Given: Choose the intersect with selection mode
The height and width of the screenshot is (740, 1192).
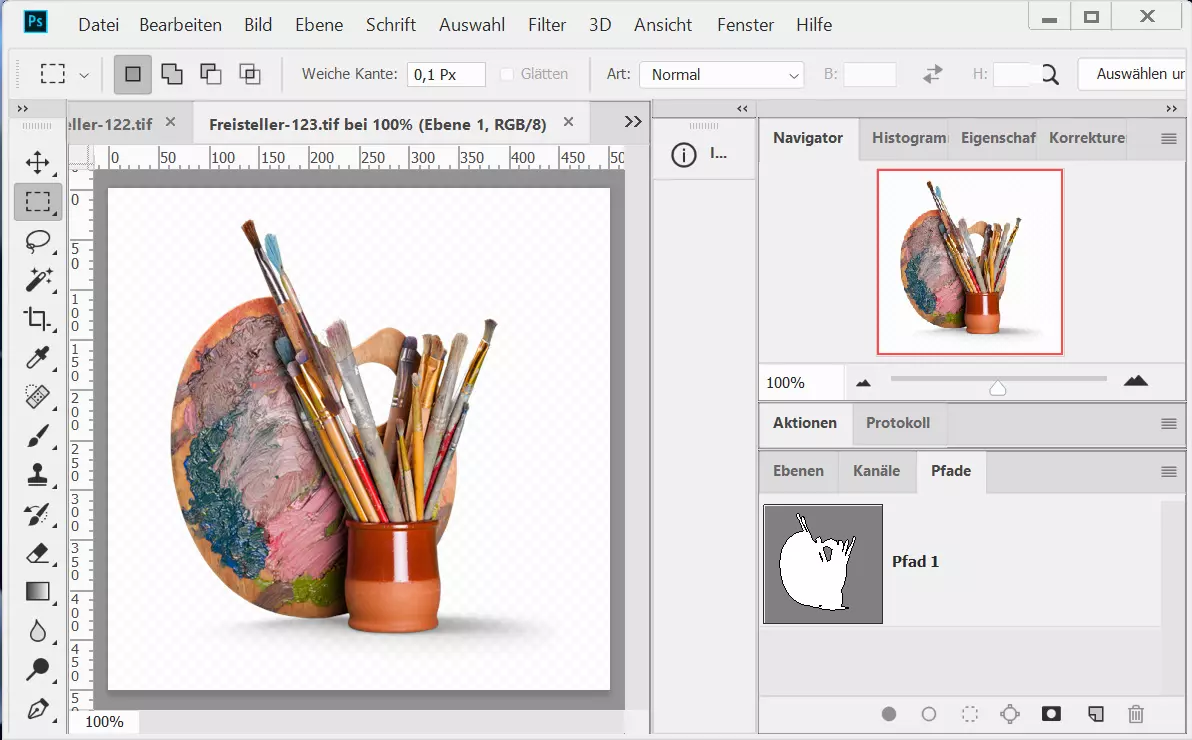Looking at the screenshot, I should 249,74.
